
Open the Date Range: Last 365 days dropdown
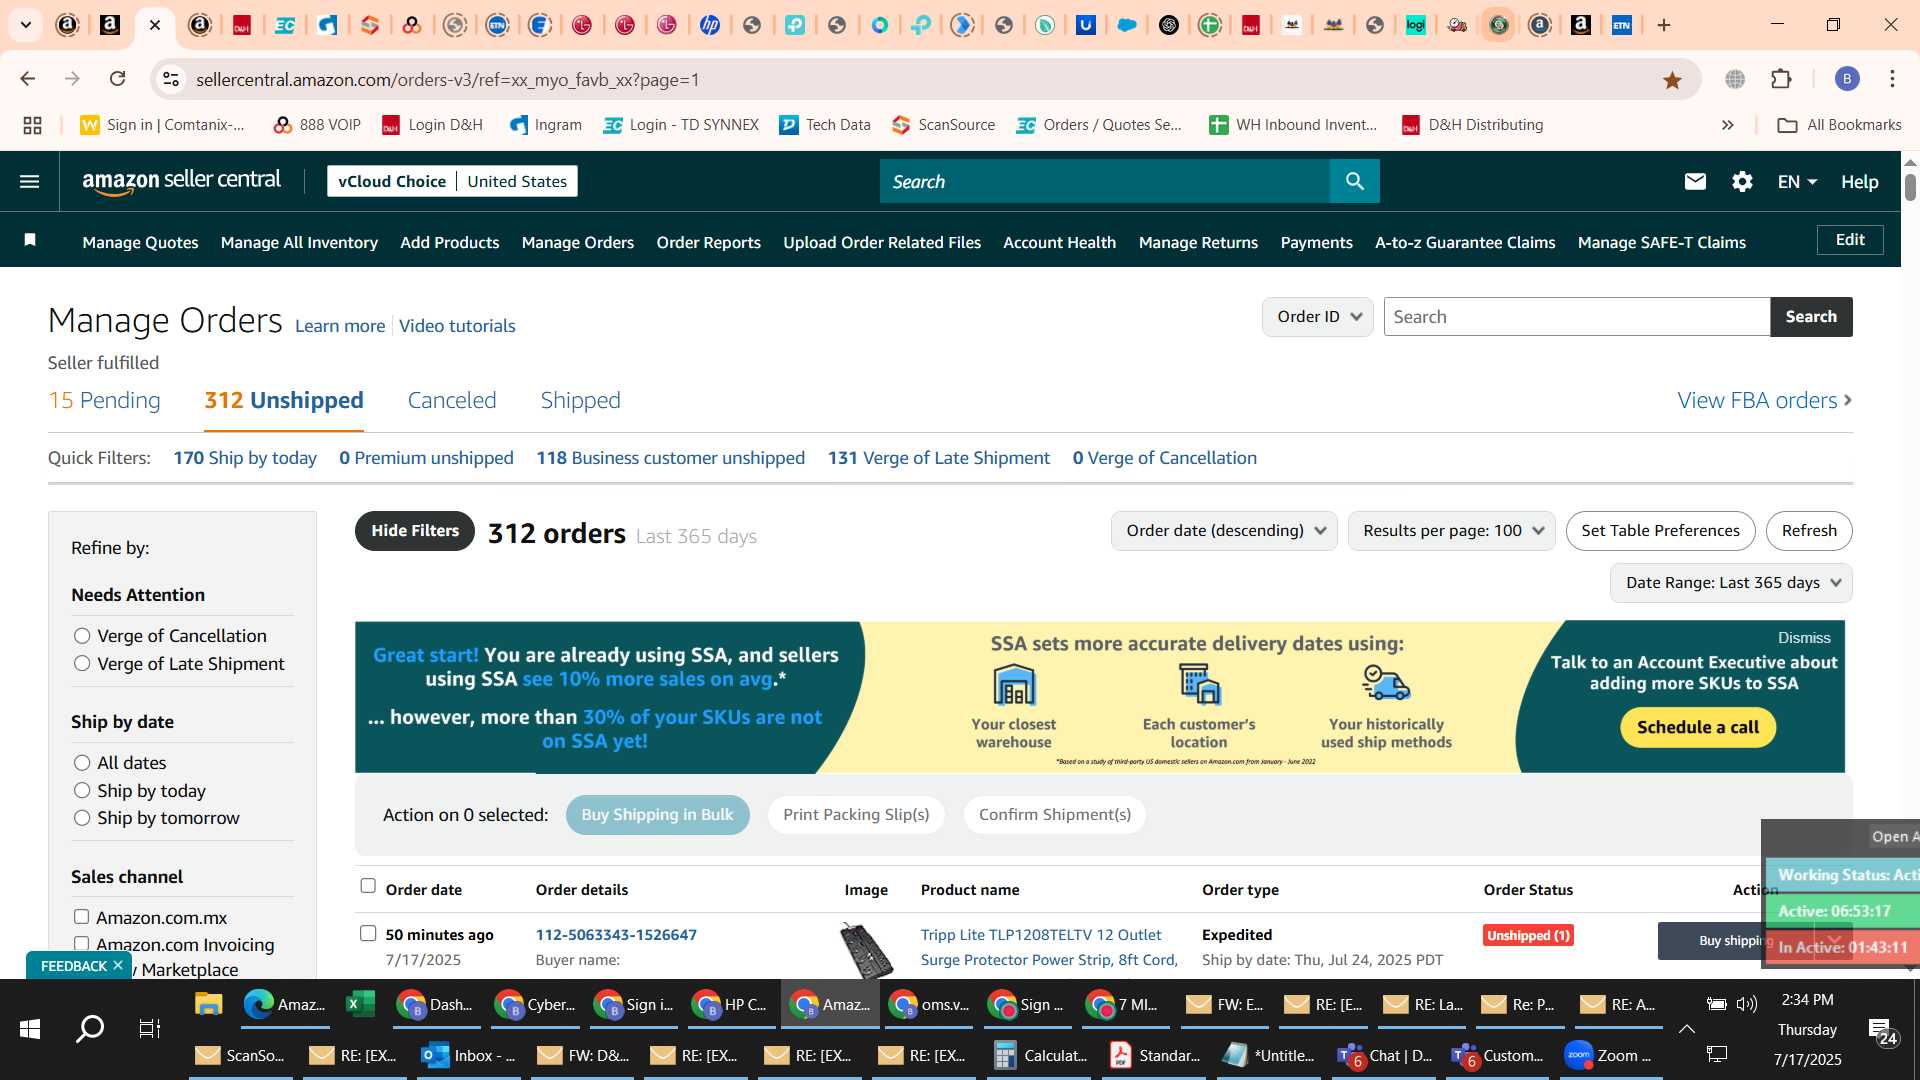pyautogui.click(x=1731, y=583)
